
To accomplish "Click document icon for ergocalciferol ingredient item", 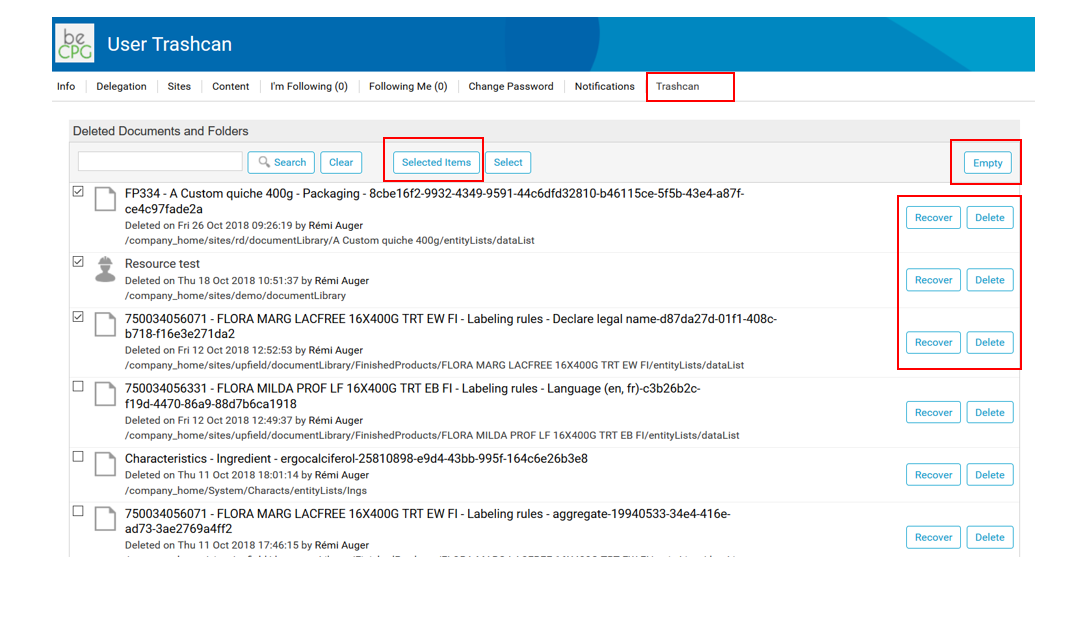I will 105,464.
